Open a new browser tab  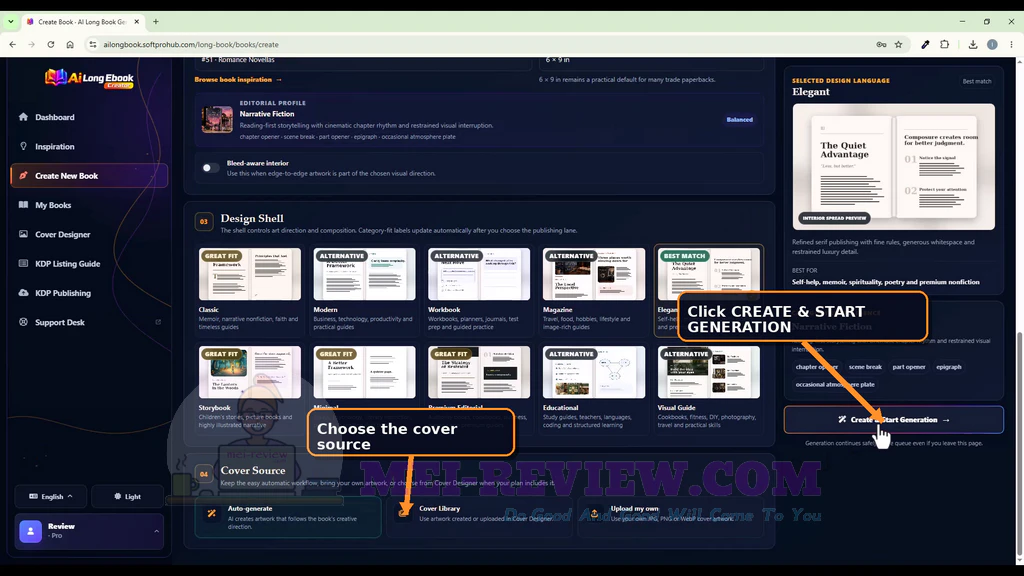pyautogui.click(x=155, y=22)
